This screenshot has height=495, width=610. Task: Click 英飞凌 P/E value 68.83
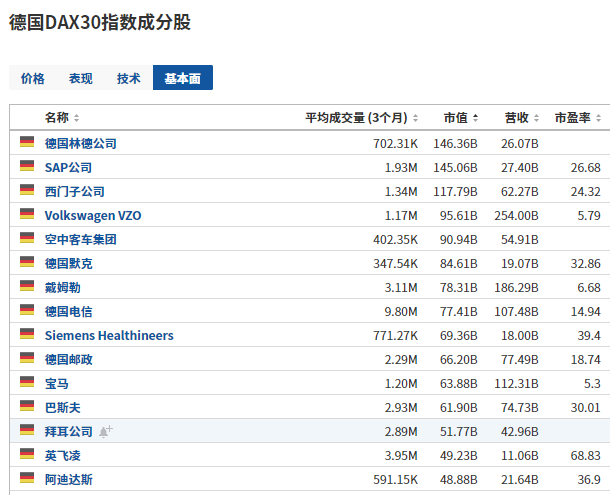[x=585, y=455]
